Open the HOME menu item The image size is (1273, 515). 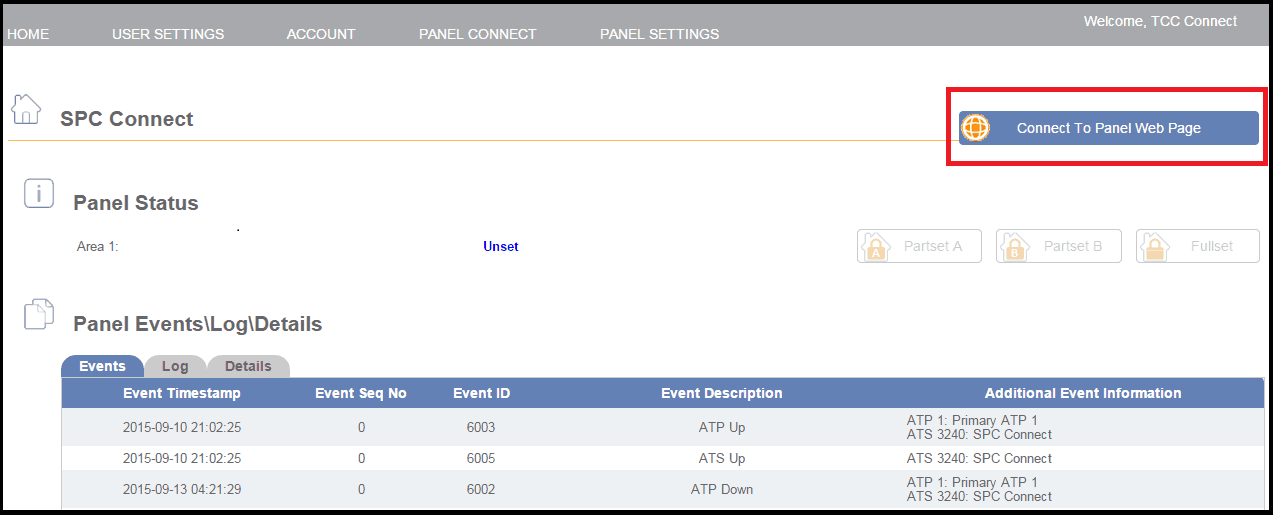pos(28,34)
